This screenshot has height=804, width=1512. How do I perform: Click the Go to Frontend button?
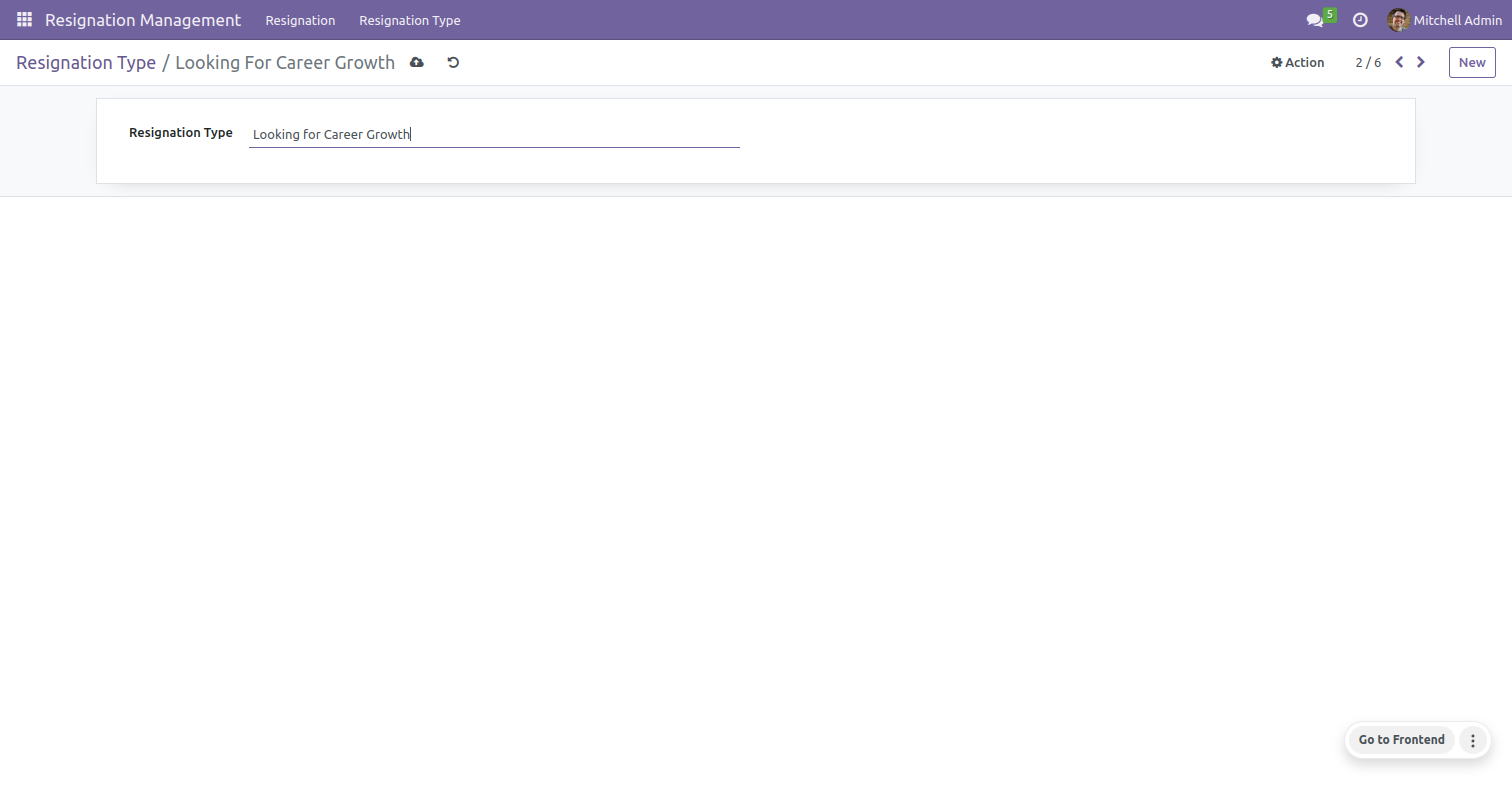tap(1401, 740)
